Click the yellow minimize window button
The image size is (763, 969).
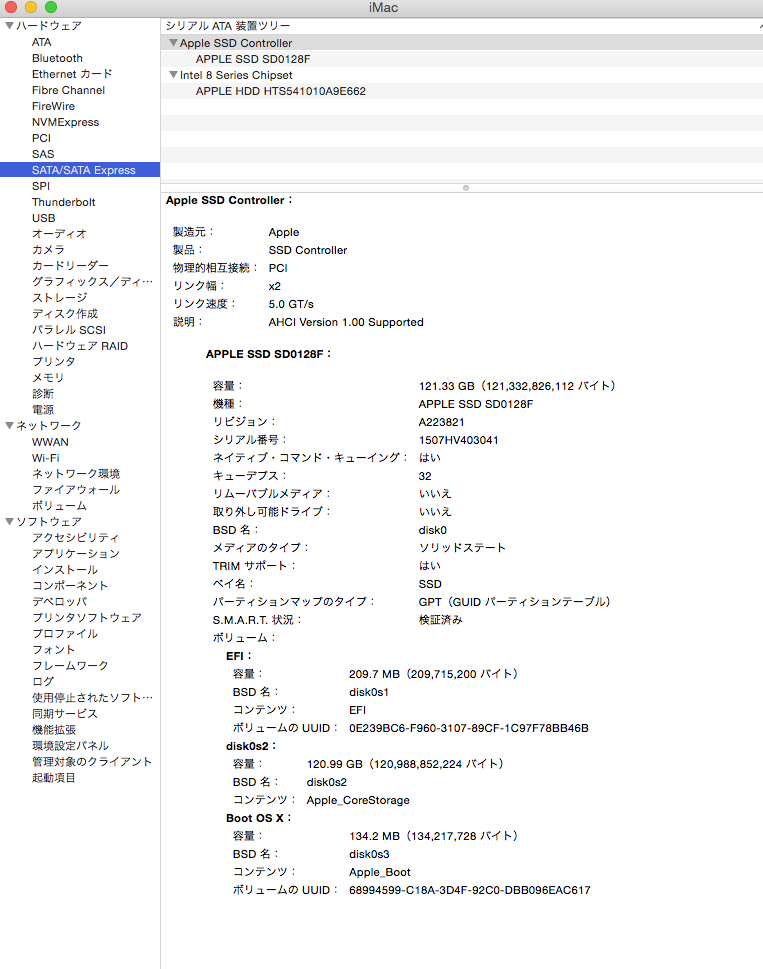coord(31,8)
